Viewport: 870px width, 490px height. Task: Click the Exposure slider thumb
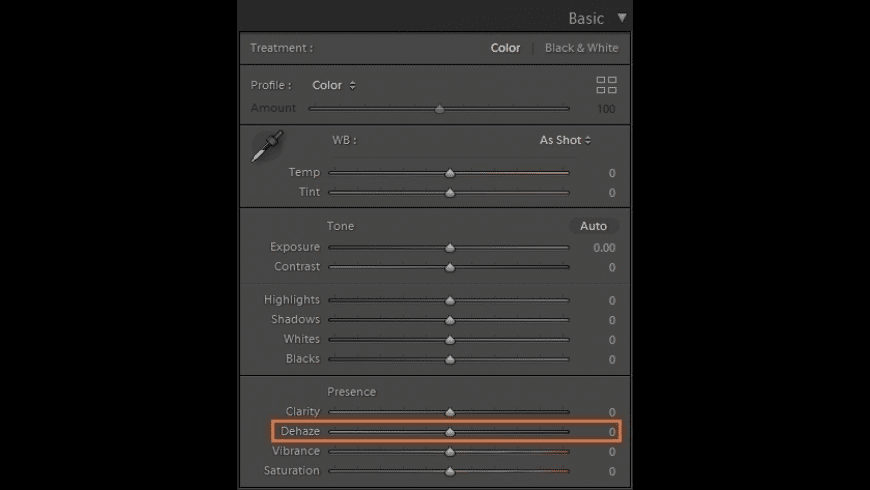pyautogui.click(x=450, y=248)
